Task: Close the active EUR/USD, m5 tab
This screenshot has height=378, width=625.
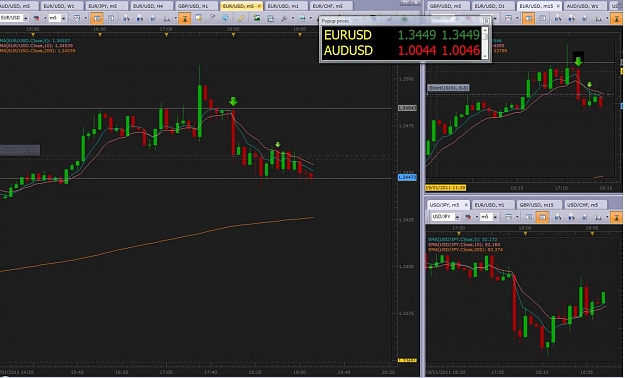Action: (x=259, y=6)
